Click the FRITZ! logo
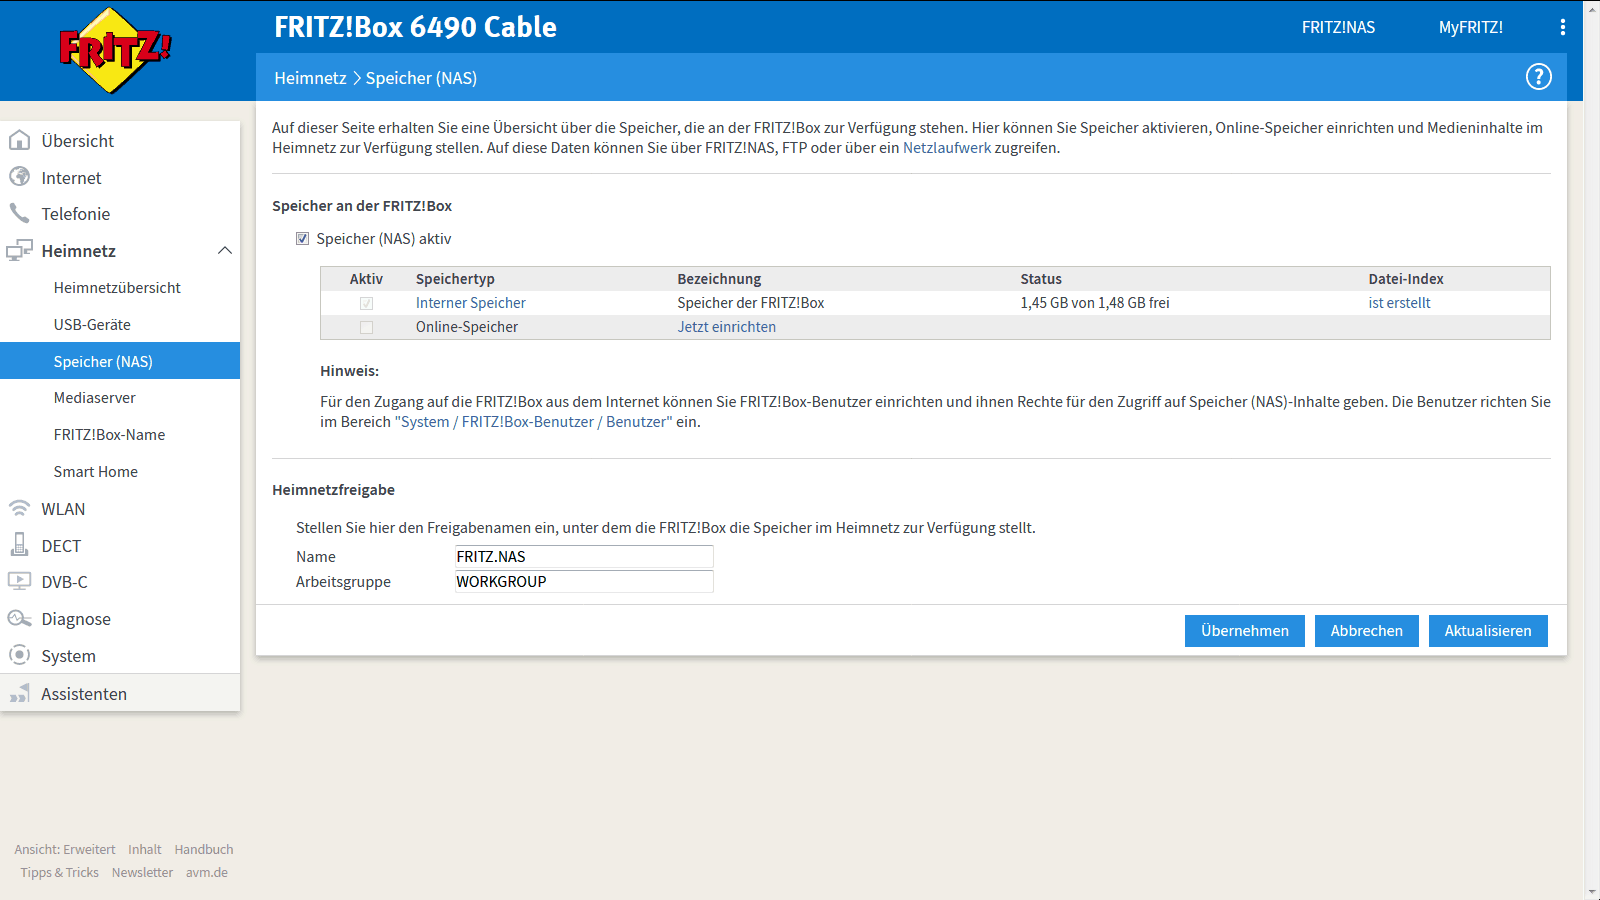 pos(115,50)
